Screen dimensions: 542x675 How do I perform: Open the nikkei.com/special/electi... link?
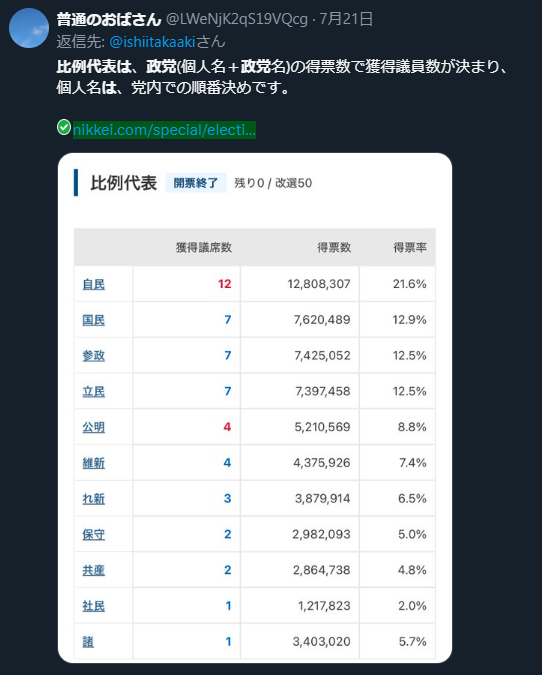(x=164, y=130)
